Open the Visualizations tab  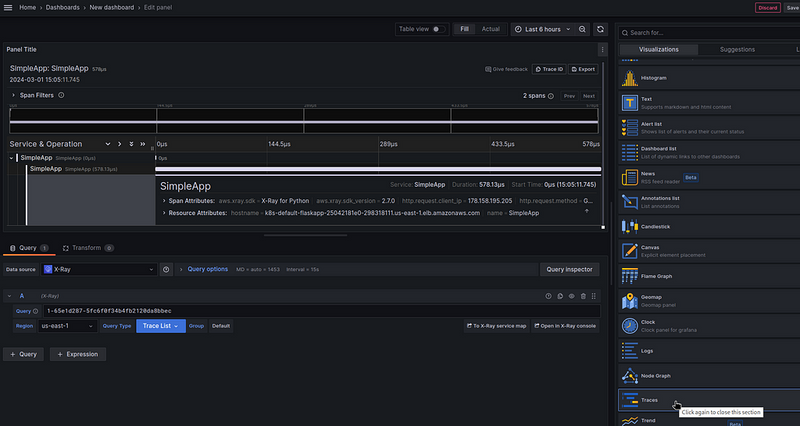tap(659, 49)
